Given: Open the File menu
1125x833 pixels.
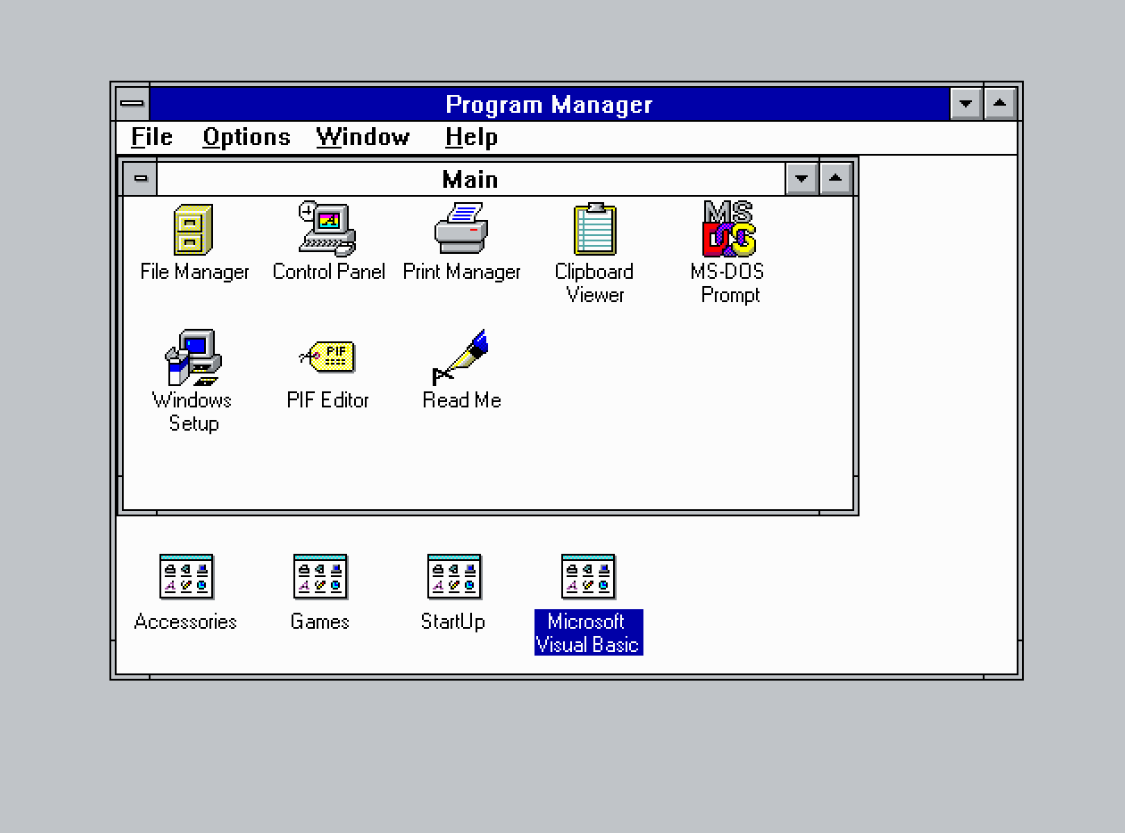Looking at the screenshot, I should click(151, 137).
